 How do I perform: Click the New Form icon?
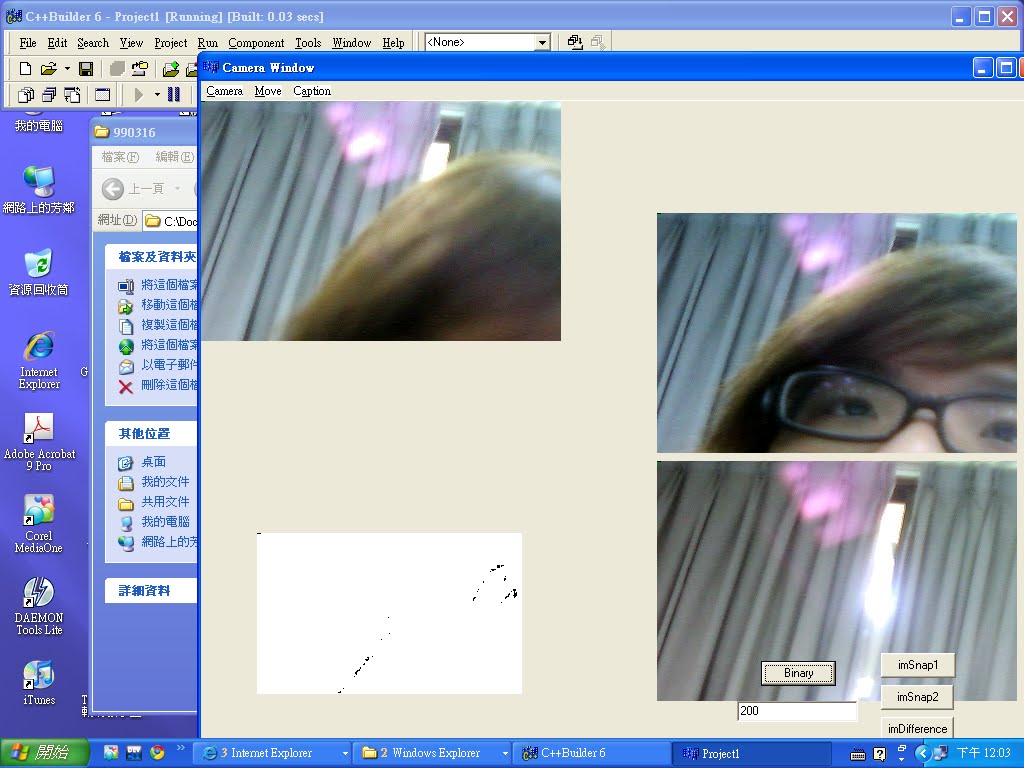point(103,95)
